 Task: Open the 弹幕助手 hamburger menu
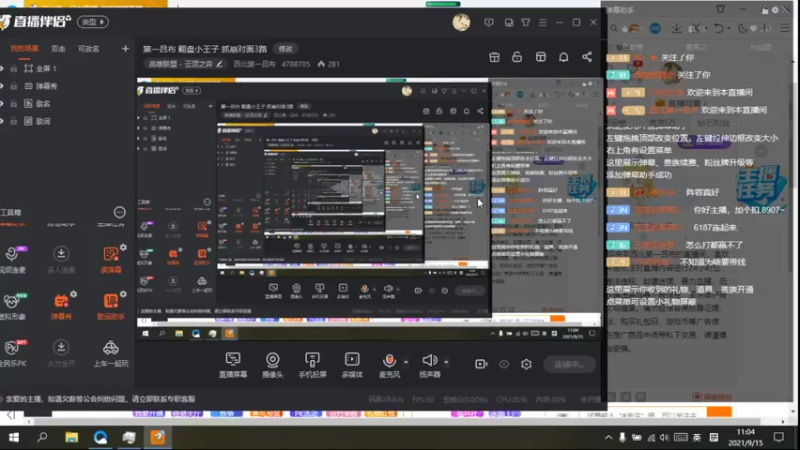785,29
